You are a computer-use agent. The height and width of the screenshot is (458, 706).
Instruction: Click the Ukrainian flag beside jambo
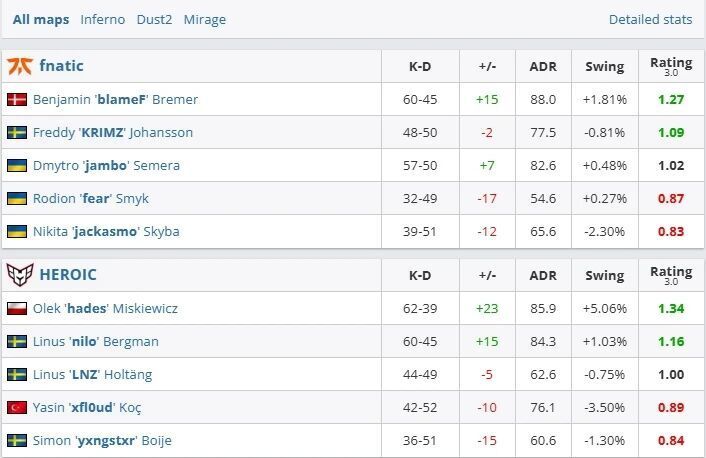(17, 166)
